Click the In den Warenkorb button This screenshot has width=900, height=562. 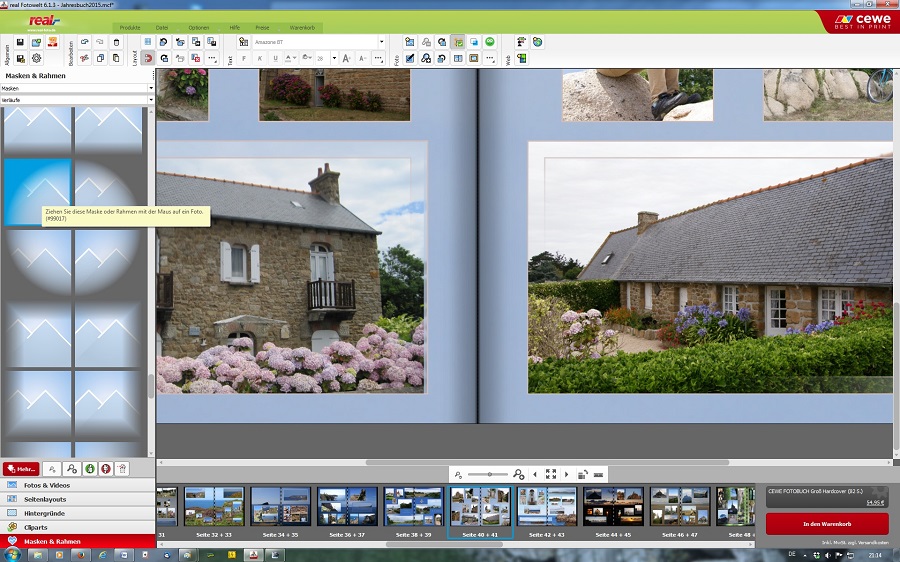point(826,524)
